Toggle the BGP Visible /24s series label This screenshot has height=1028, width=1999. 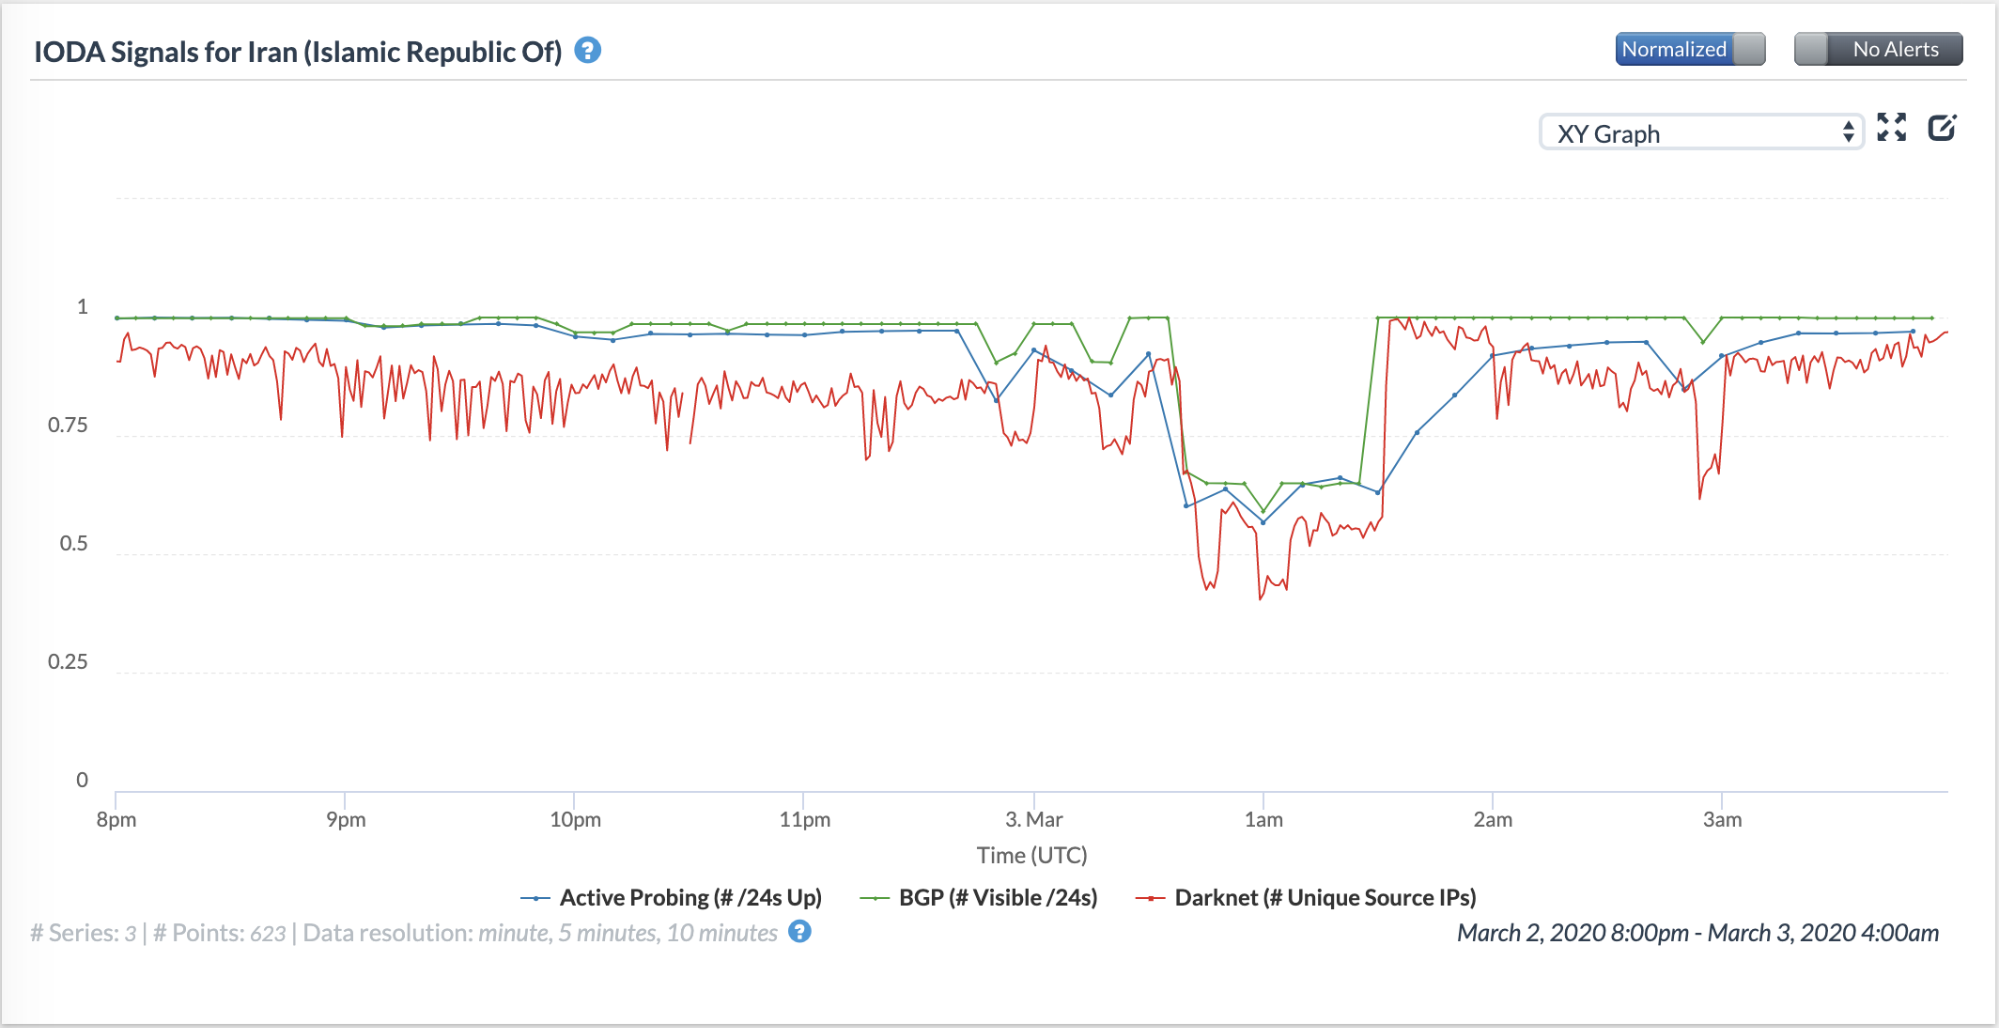tap(998, 898)
